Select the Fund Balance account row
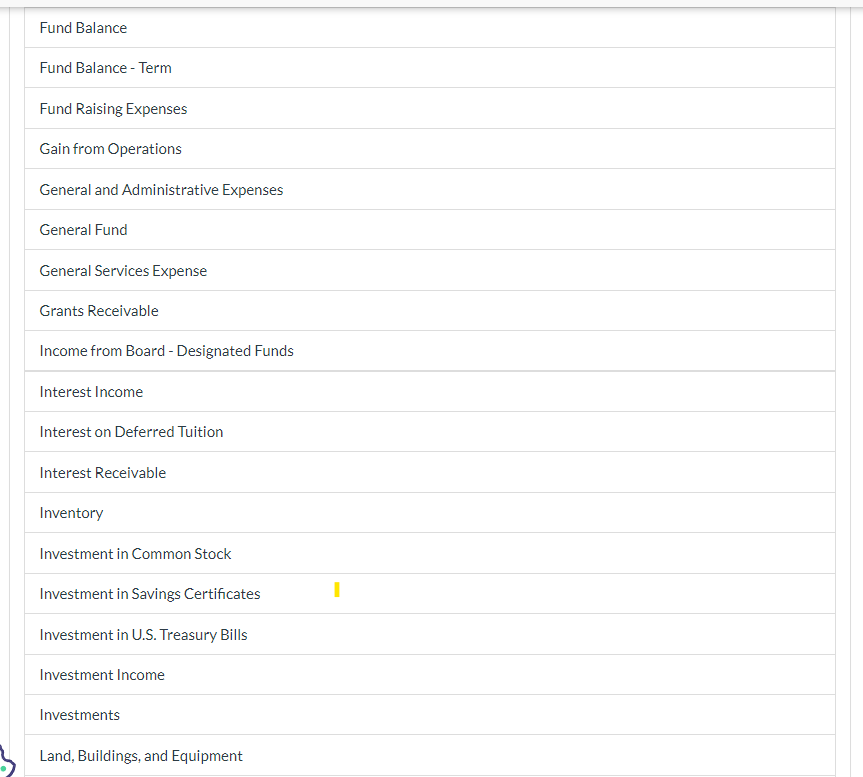This screenshot has height=777, width=863. coord(83,27)
